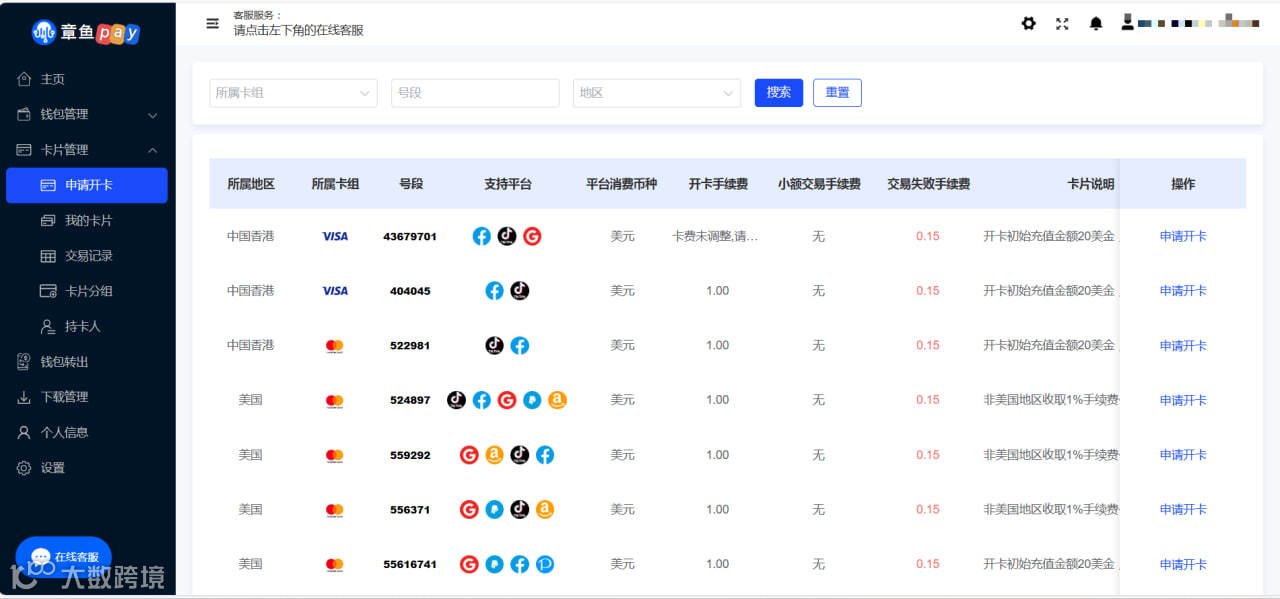Open the notification bell icon

click(1096, 23)
